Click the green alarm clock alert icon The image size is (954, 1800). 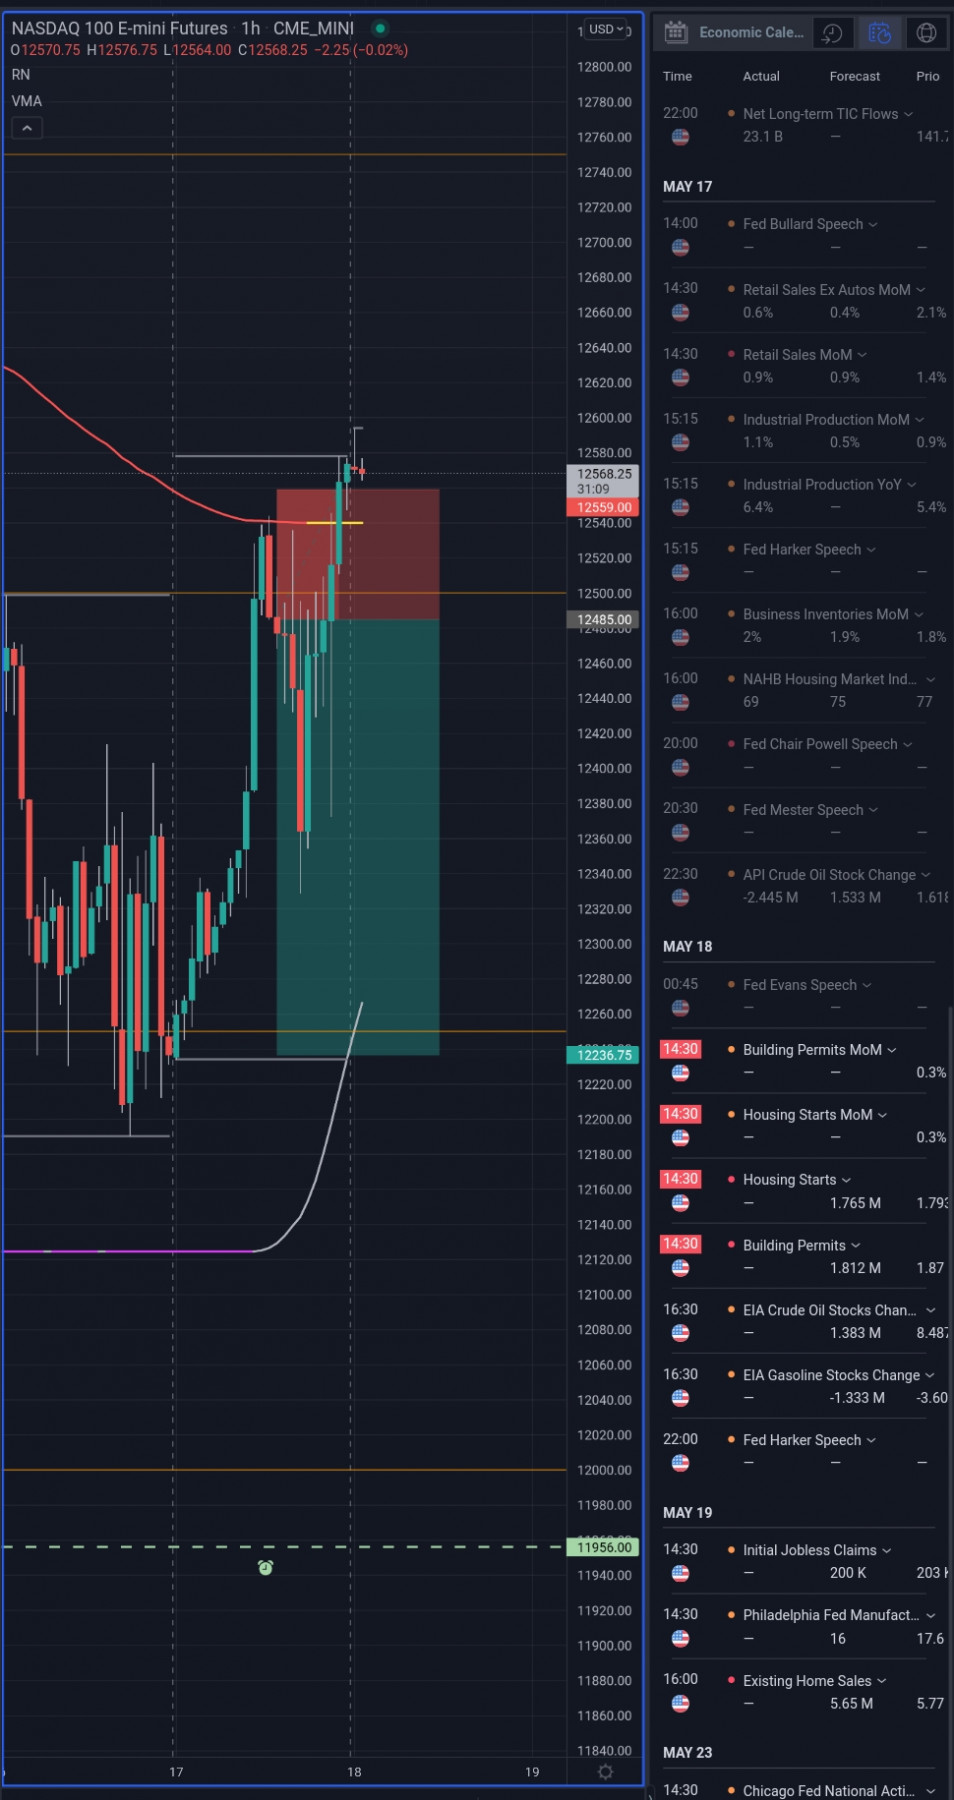point(265,1567)
